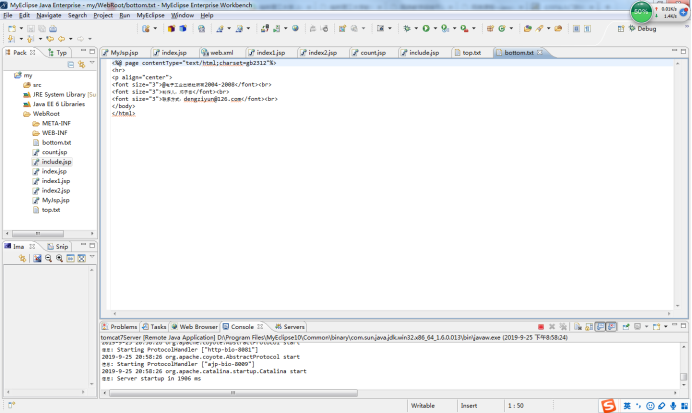692x413 pixels.
Task: Click the Console vertical scrollbar thumb
Action: (684, 377)
